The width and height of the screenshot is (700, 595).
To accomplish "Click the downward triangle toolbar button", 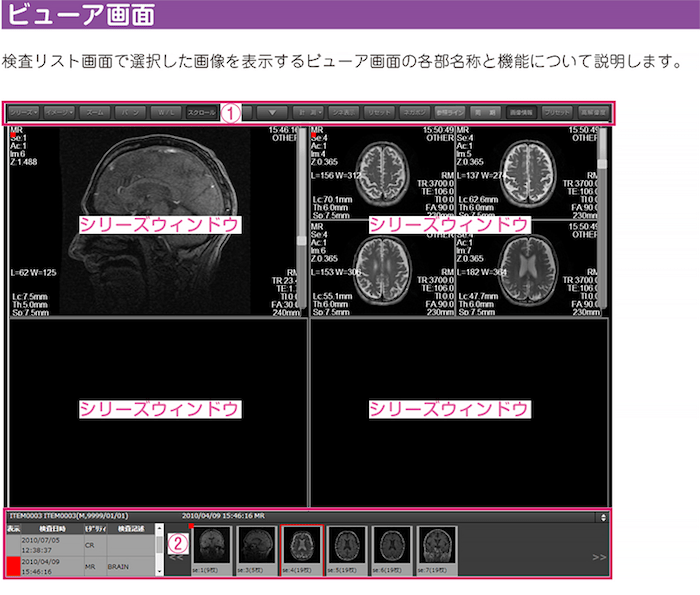I will pyautogui.click(x=272, y=113).
